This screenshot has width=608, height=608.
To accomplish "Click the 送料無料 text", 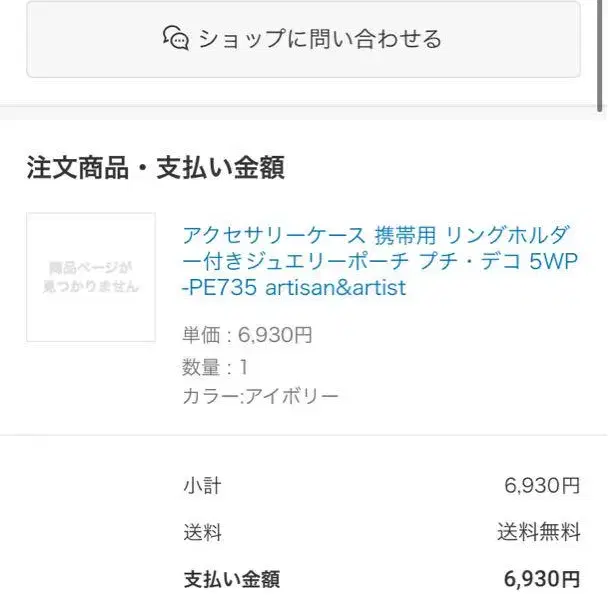I will point(538,532).
